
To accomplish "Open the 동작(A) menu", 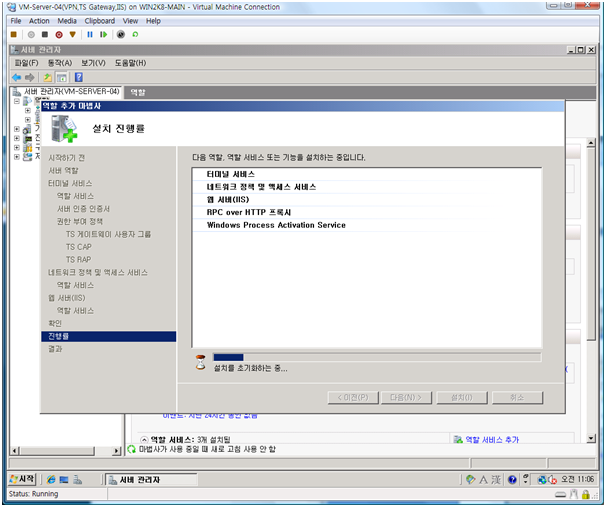I will tap(60, 63).
